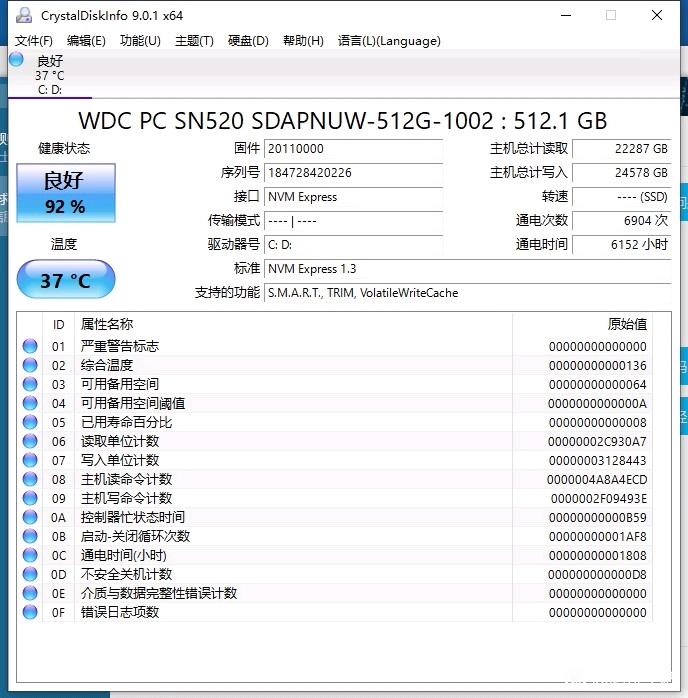Click power on hours value 6152 小时
Screen dimensions: 688x698
point(622,245)
